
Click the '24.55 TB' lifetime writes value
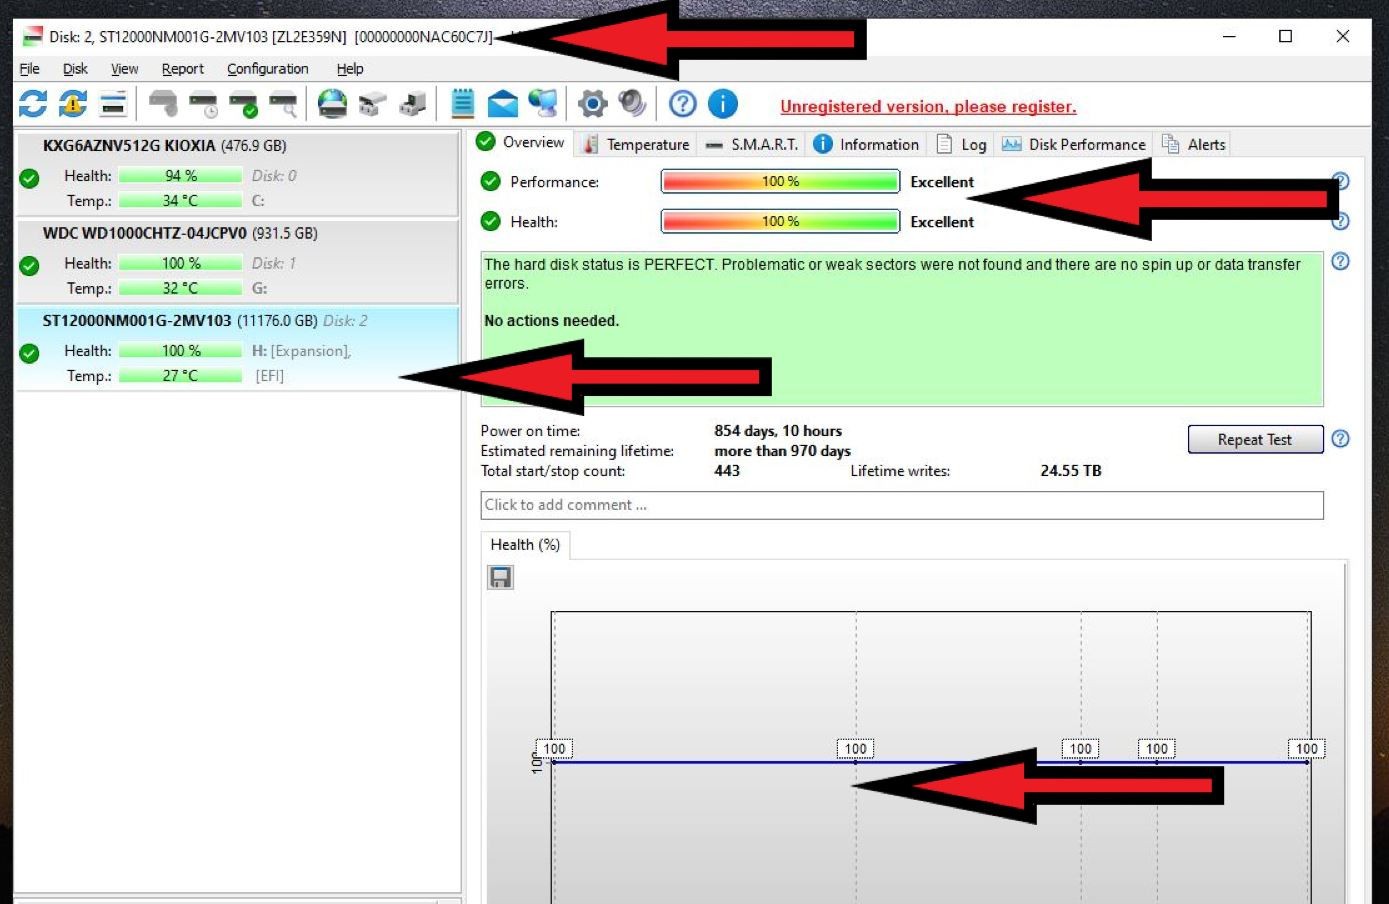tap(1071, 471)
